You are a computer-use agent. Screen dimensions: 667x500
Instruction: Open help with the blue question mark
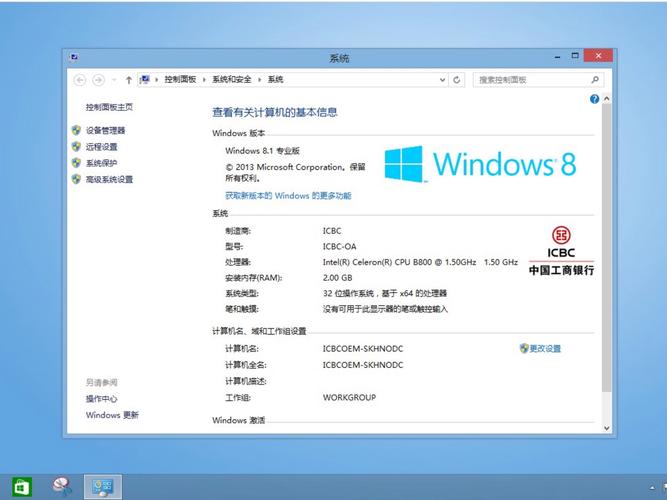pos(594,99)
